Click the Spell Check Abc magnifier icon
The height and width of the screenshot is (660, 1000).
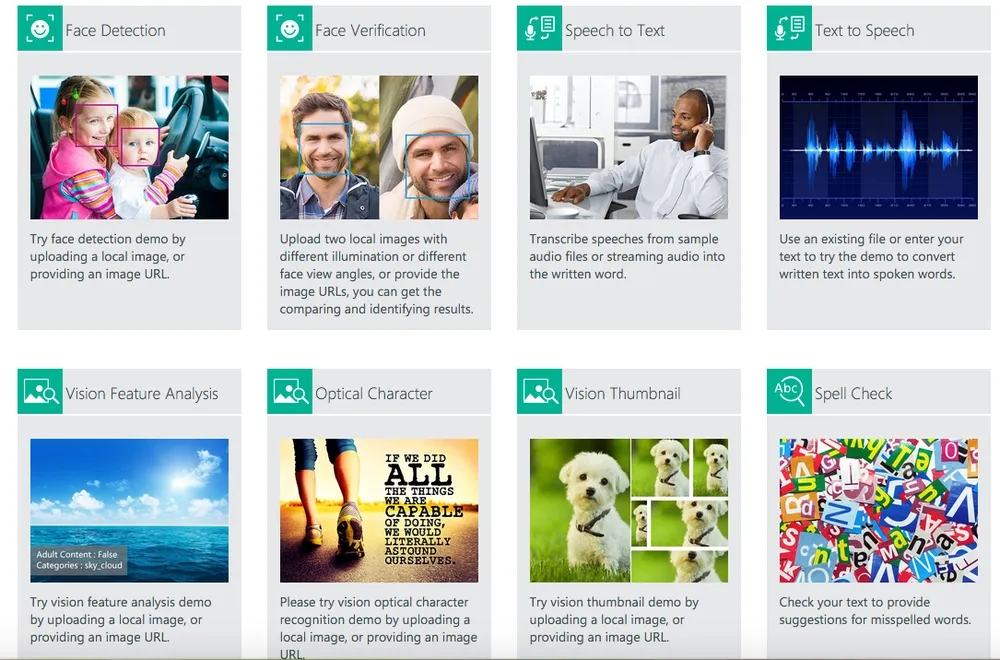click(789, 392)
